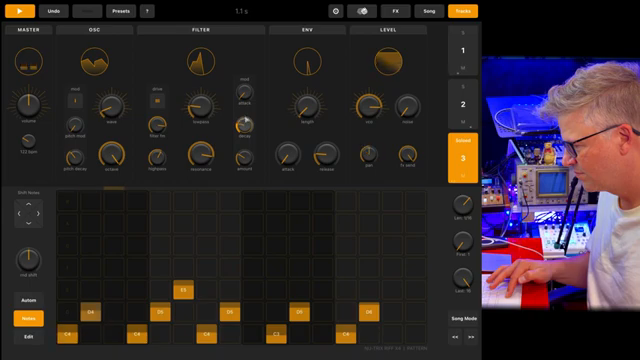The image size is (640, 360).
Task: Solo track 2 with its S button
Action: click(463, 87)
